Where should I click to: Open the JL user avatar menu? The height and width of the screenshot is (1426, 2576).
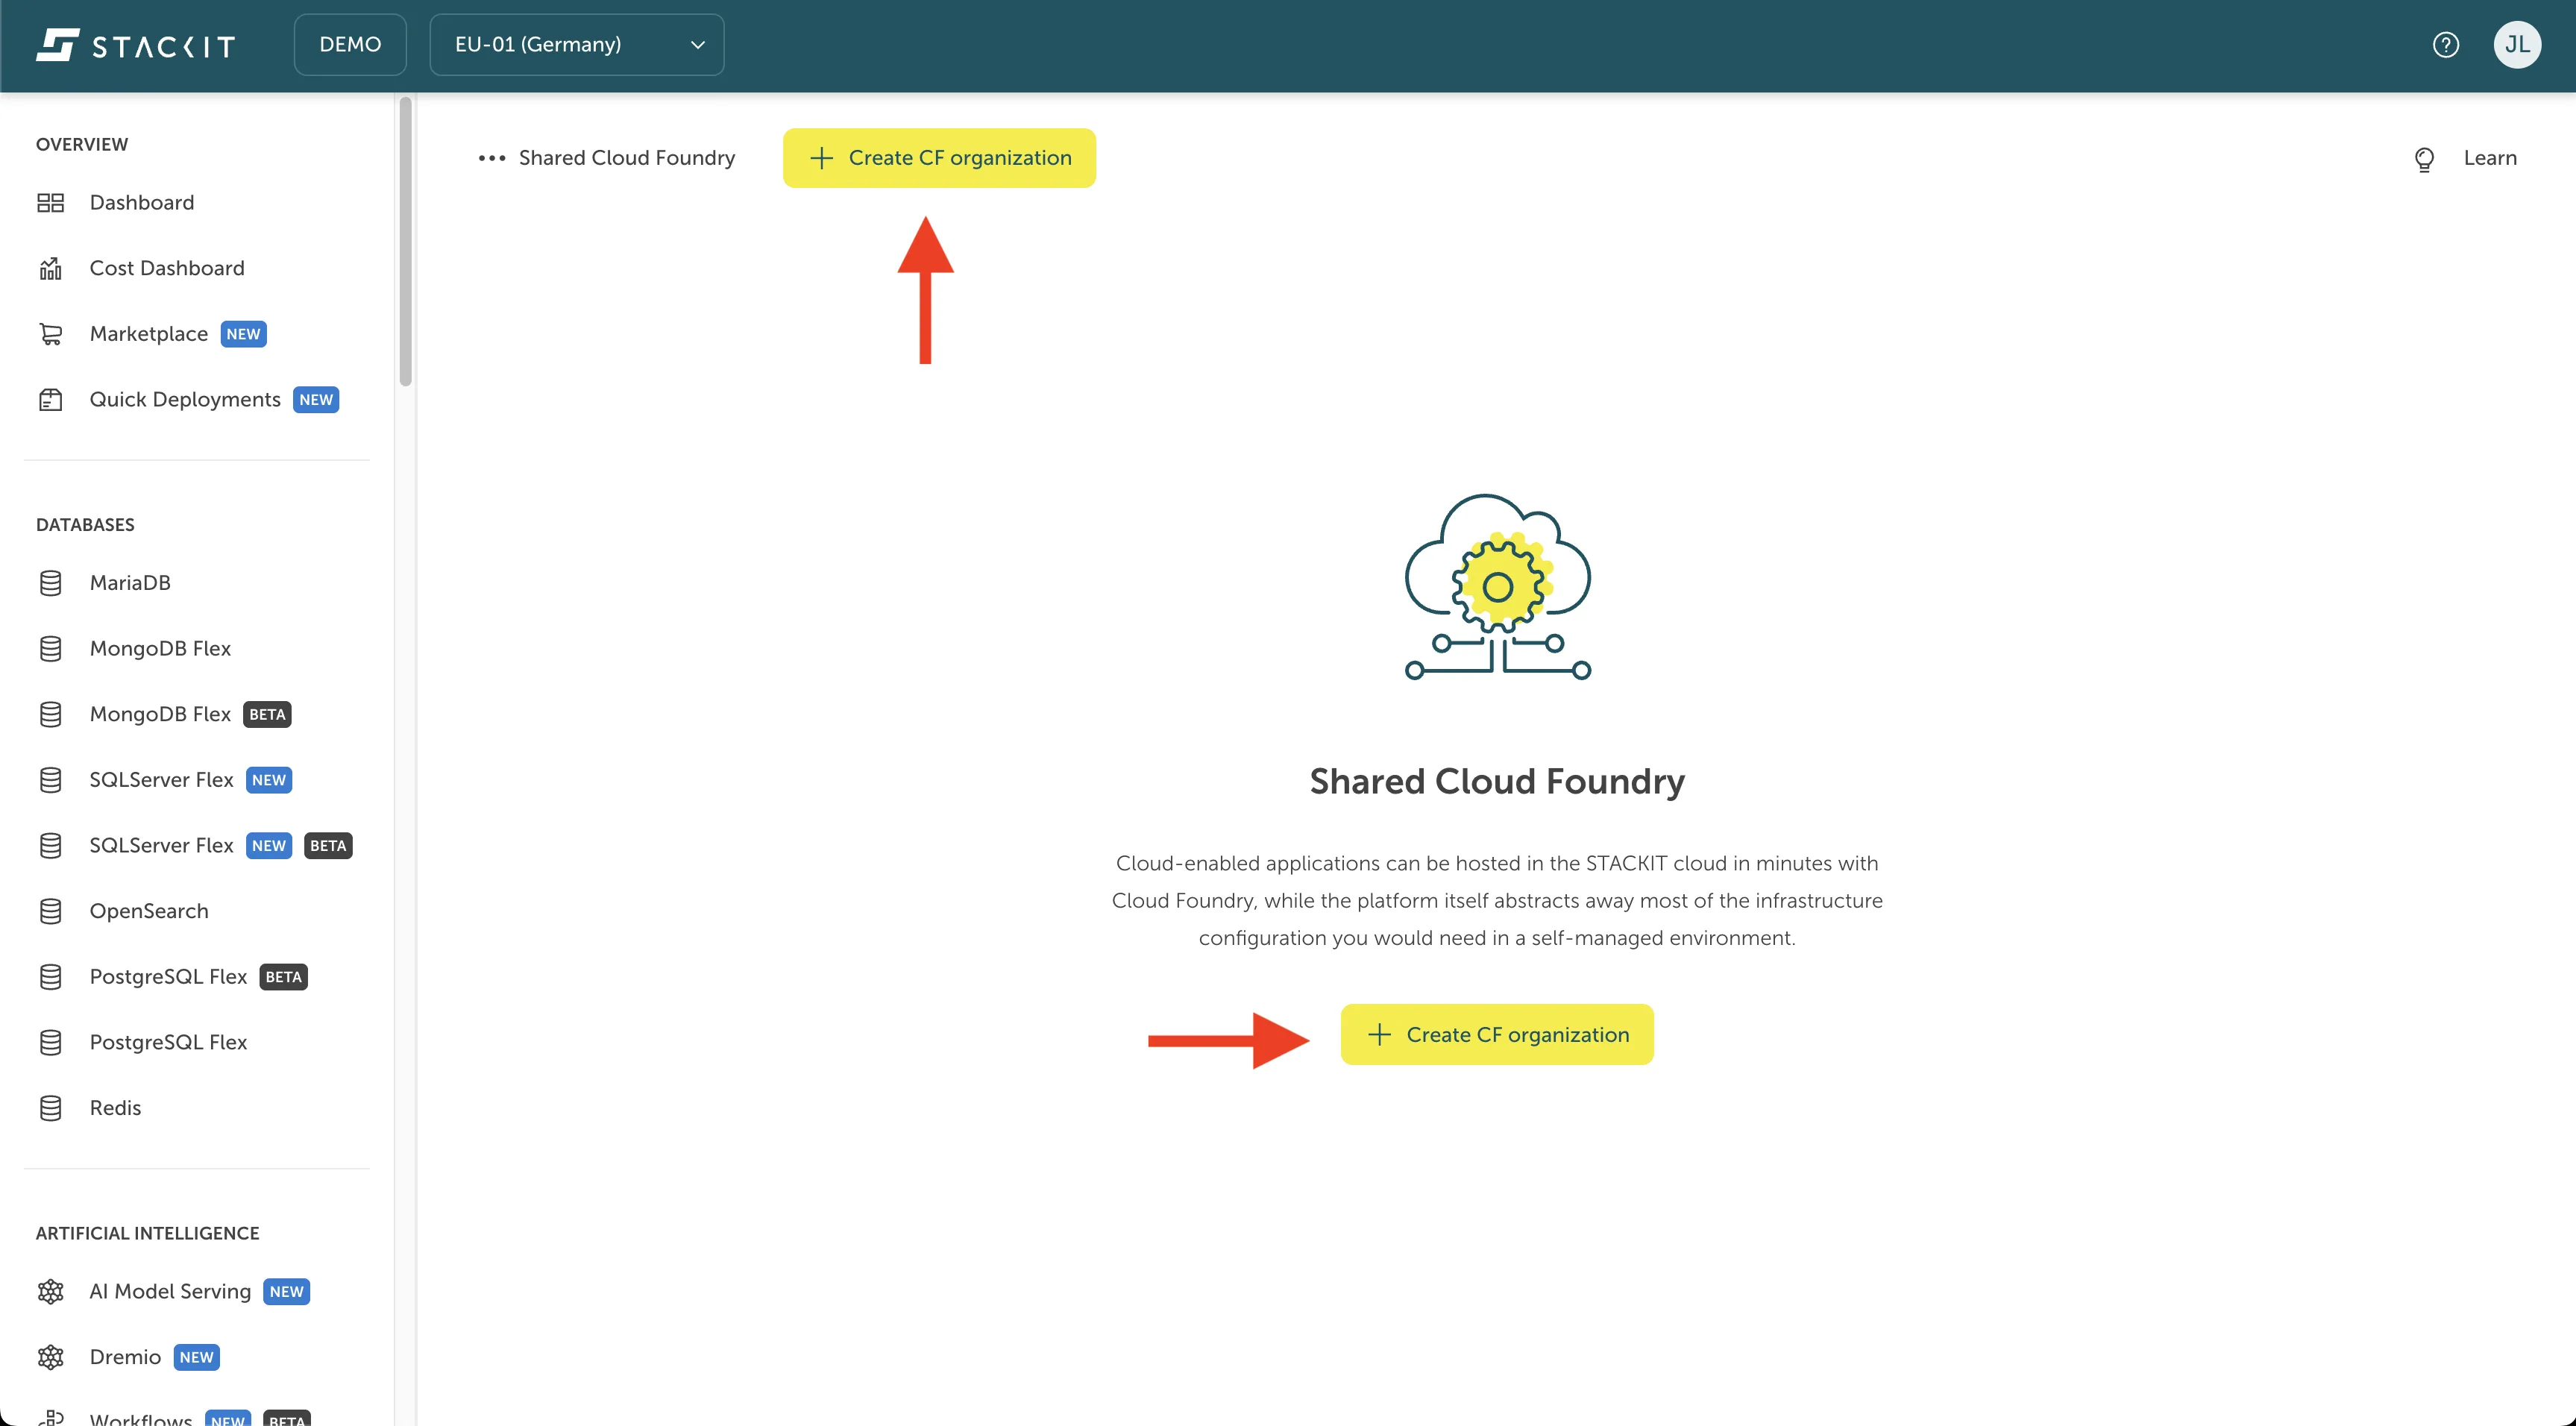pyautogui.click(x=2519, y=44)
